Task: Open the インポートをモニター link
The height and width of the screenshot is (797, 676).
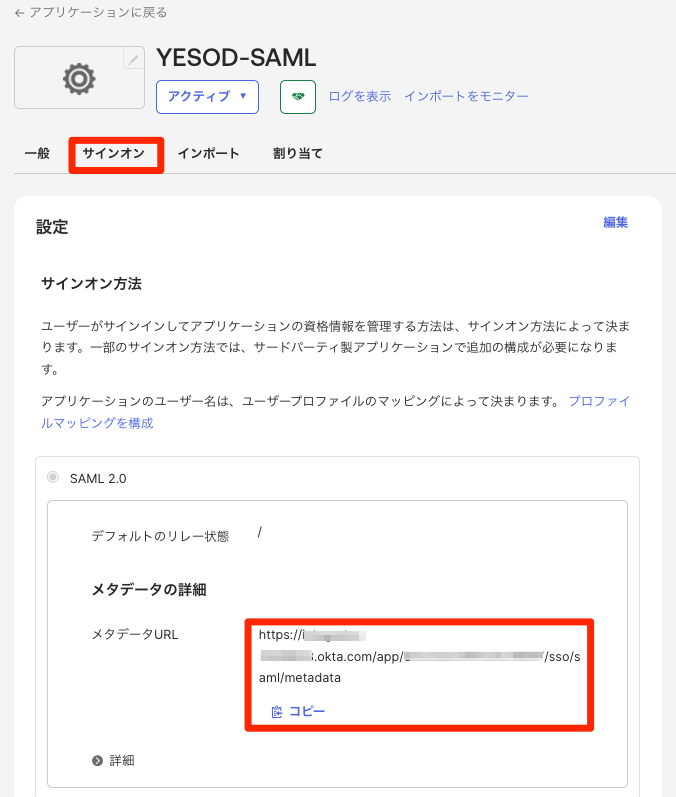Action: click(x=466, y=96)
